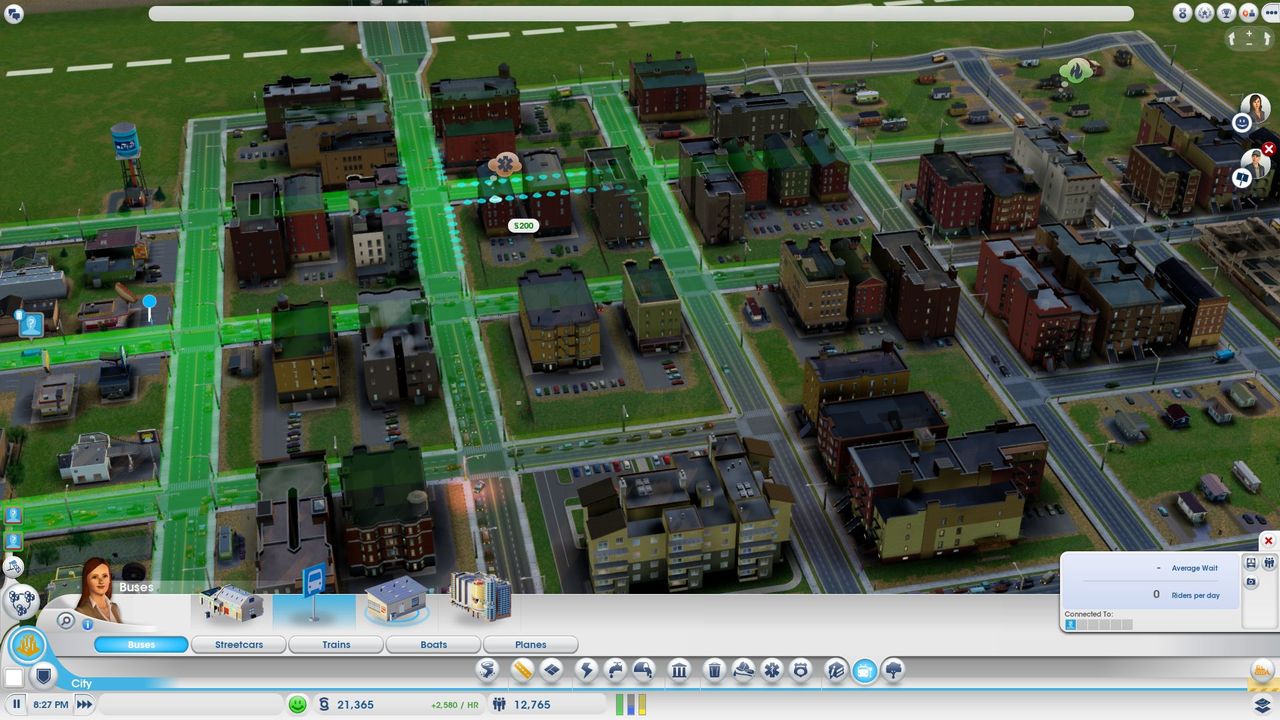Close the bus stop info panel
1280x720 pixels.
pyautogui.click(x=1268, y=541)
